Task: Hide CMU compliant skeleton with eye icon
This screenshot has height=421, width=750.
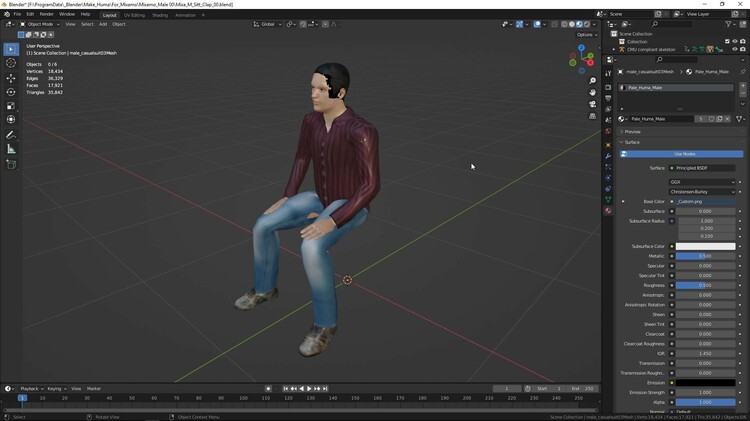Action: coord(735,49)
